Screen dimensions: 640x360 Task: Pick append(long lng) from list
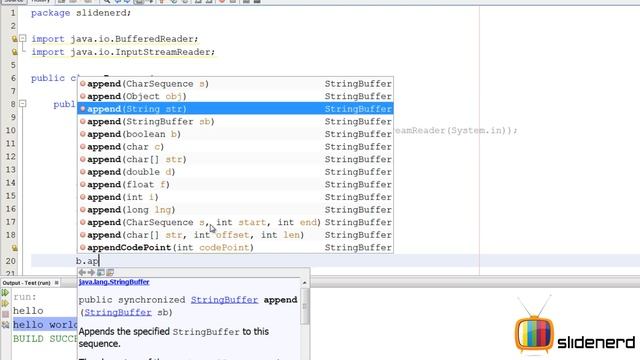[x=236, y=210]
